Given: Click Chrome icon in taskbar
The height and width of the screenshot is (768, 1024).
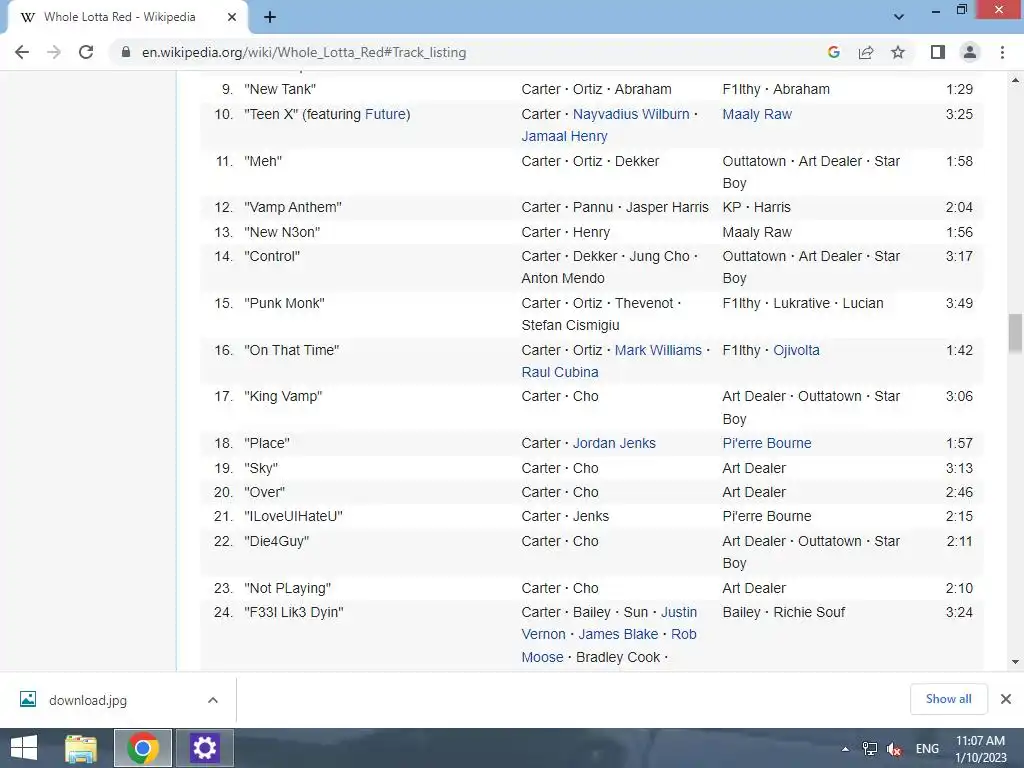Looking at the screenshot, I should [142, 748].
